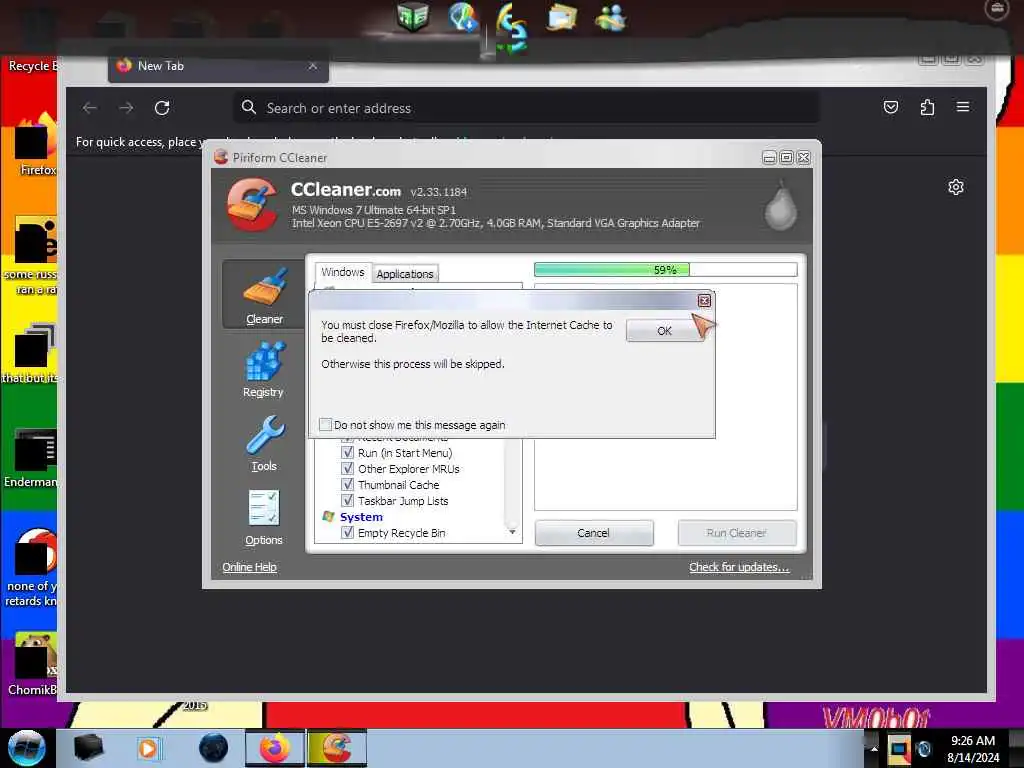Click the CCleaner broom logo in header
The image size is (1024, 768).
253,205
